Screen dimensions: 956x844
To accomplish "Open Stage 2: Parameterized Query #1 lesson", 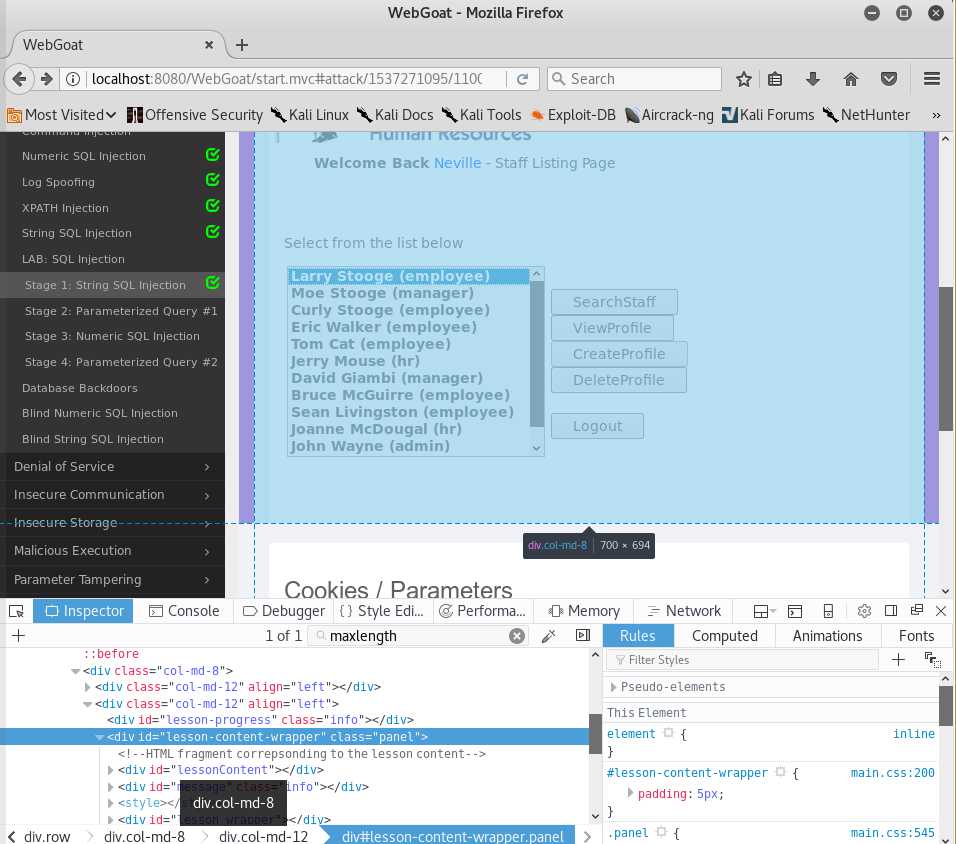I will 121,311.
